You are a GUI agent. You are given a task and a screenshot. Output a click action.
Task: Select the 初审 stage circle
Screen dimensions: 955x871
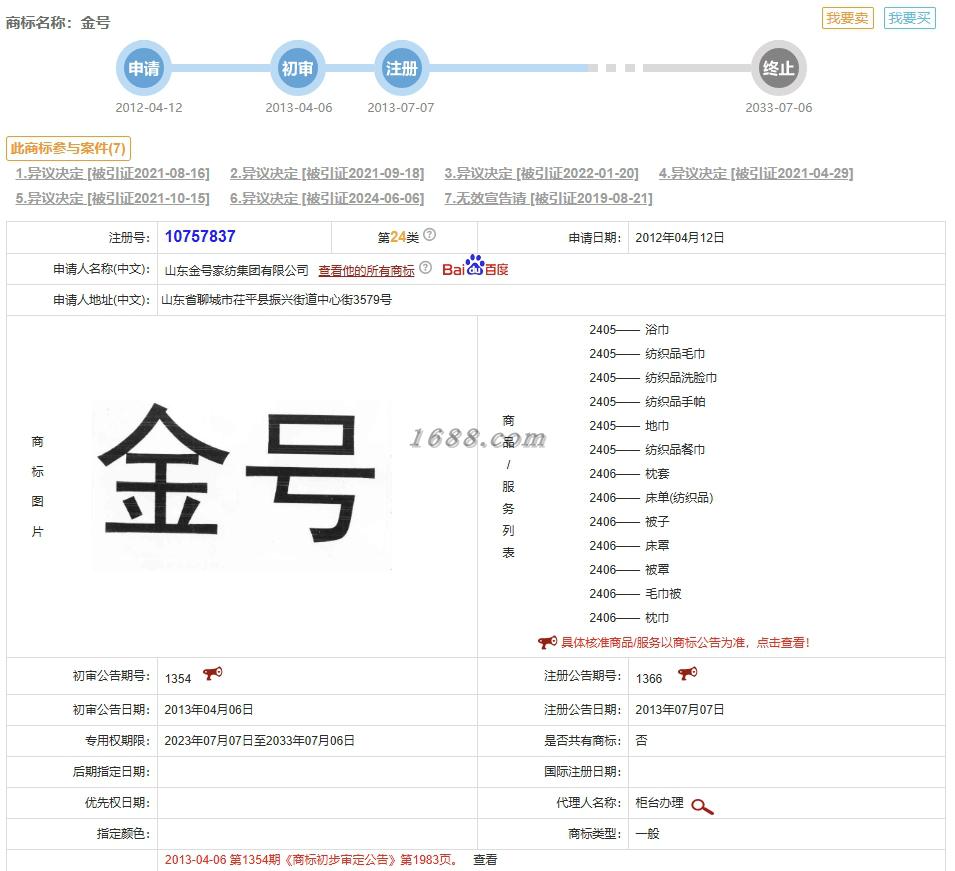pyautogui.click(x=298, y=68)
